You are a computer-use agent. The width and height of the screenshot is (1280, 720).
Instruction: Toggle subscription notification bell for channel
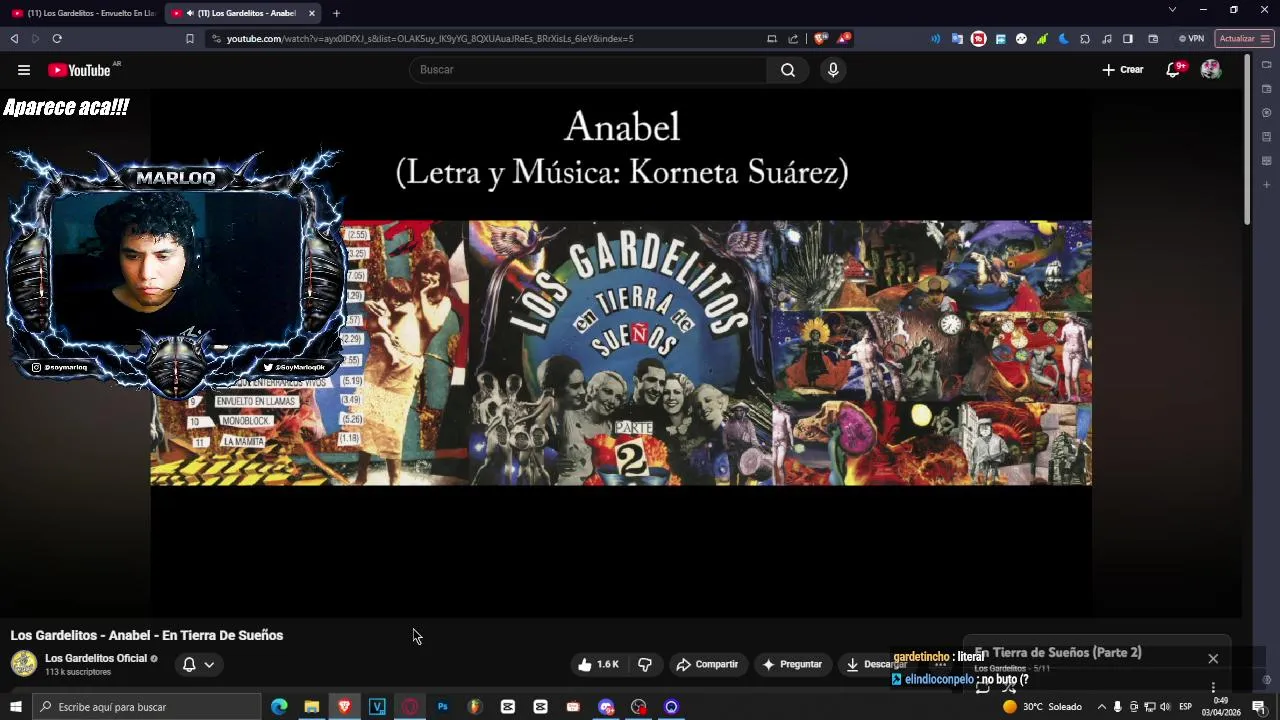coord(189,664)
